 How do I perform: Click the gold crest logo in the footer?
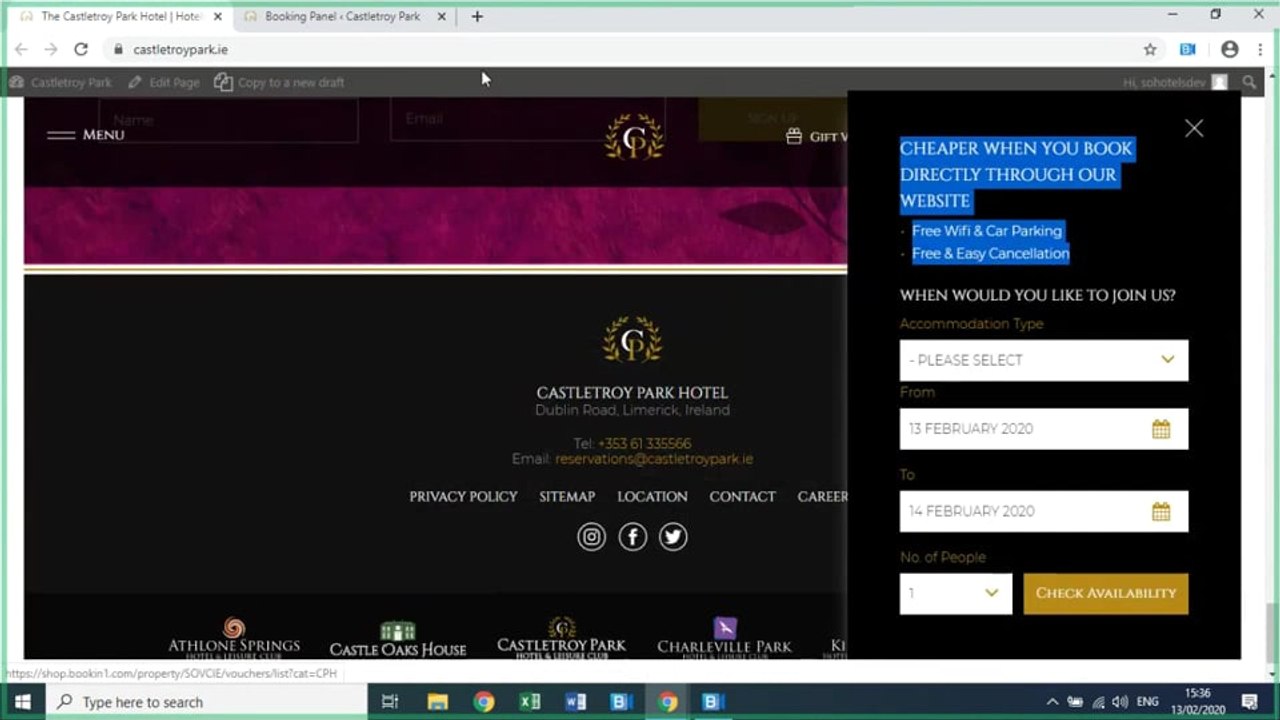pyautogui.click(x=633, y=340)
